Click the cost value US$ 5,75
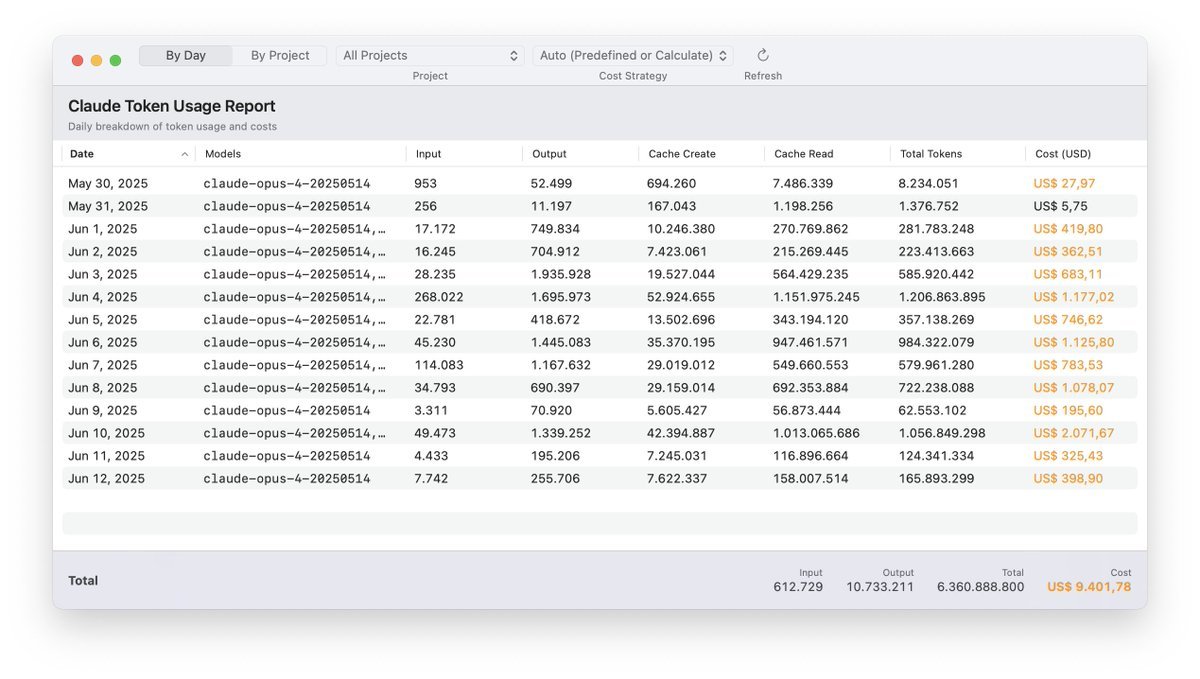This screenshot has height=679, width=1200. 1060,206
